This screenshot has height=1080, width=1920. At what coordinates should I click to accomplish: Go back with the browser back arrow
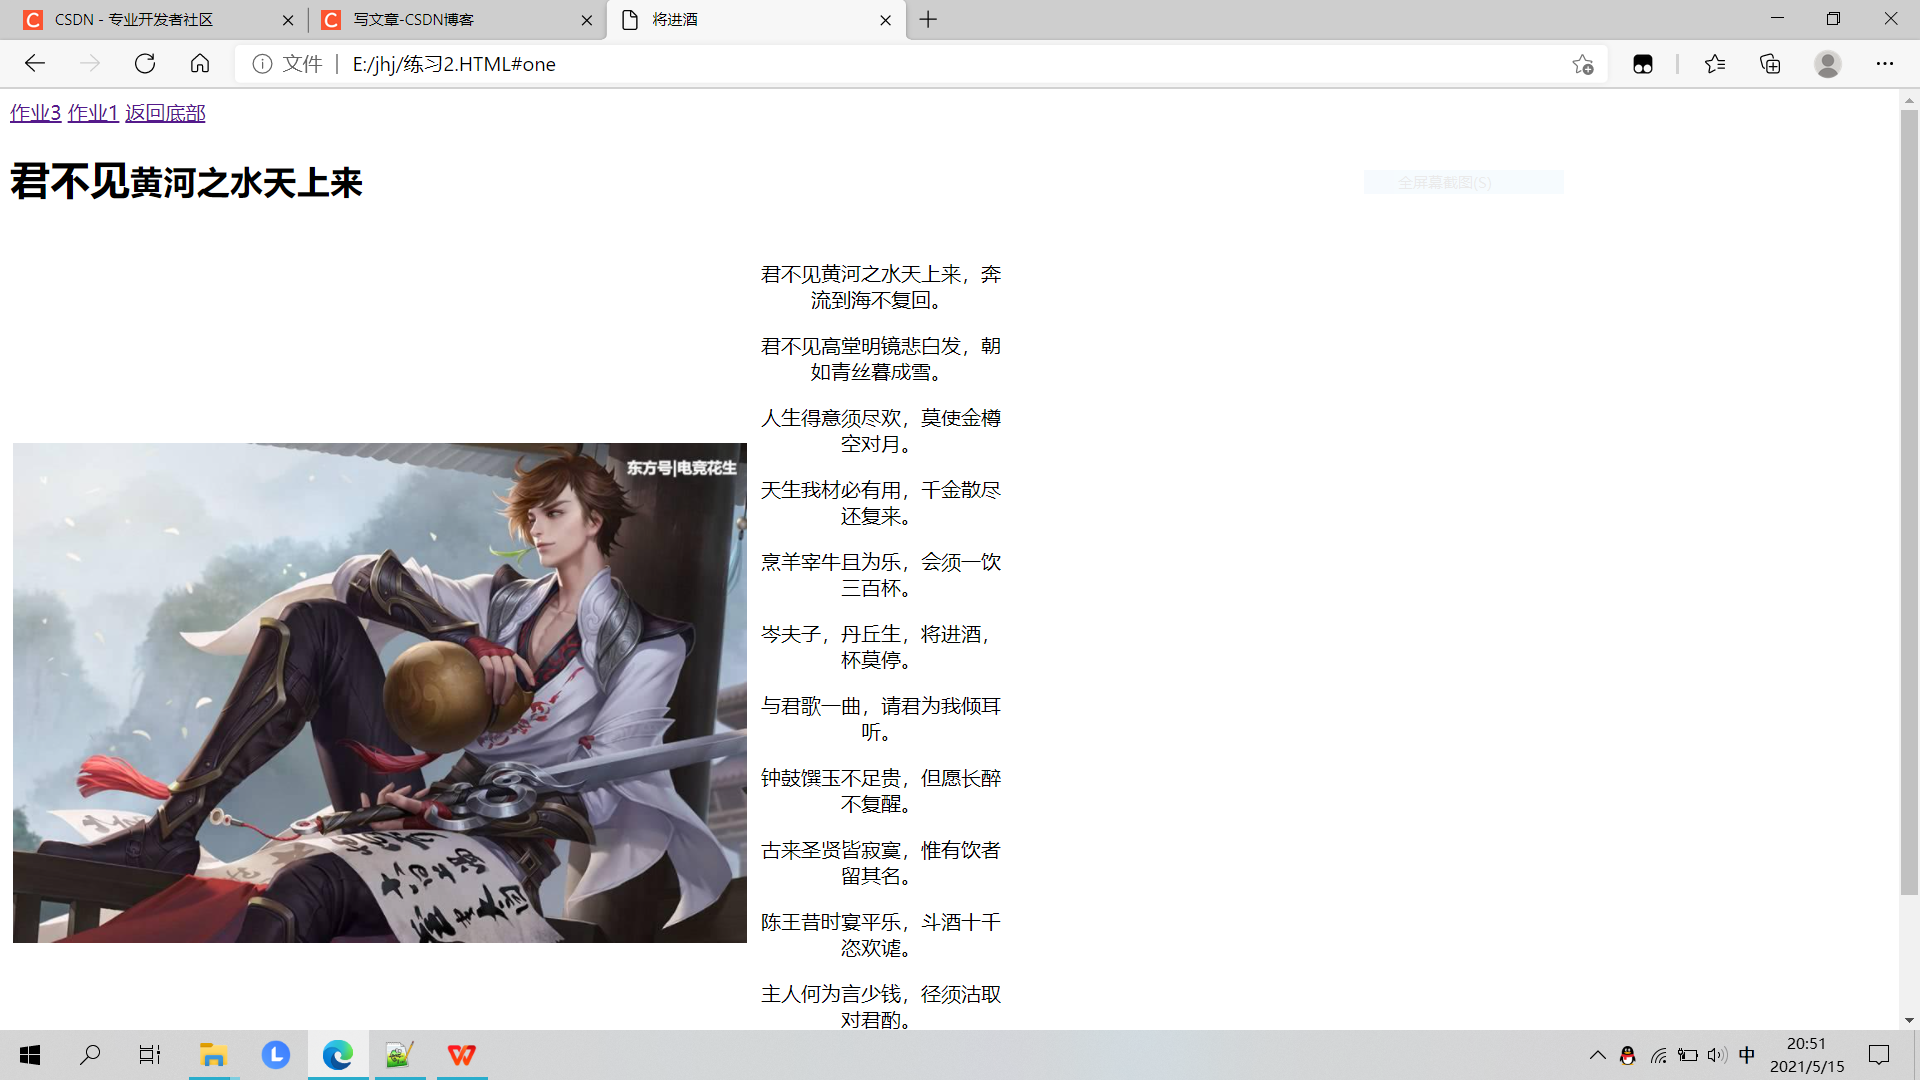click(x=35, y=64)
